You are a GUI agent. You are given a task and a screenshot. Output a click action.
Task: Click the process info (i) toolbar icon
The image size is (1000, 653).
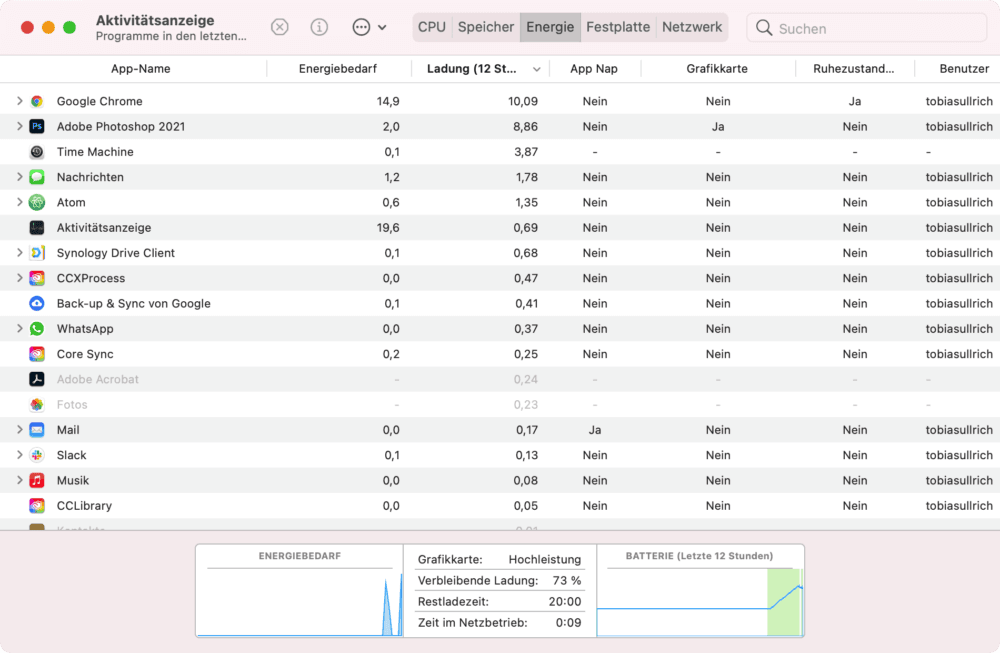[319, 27]
